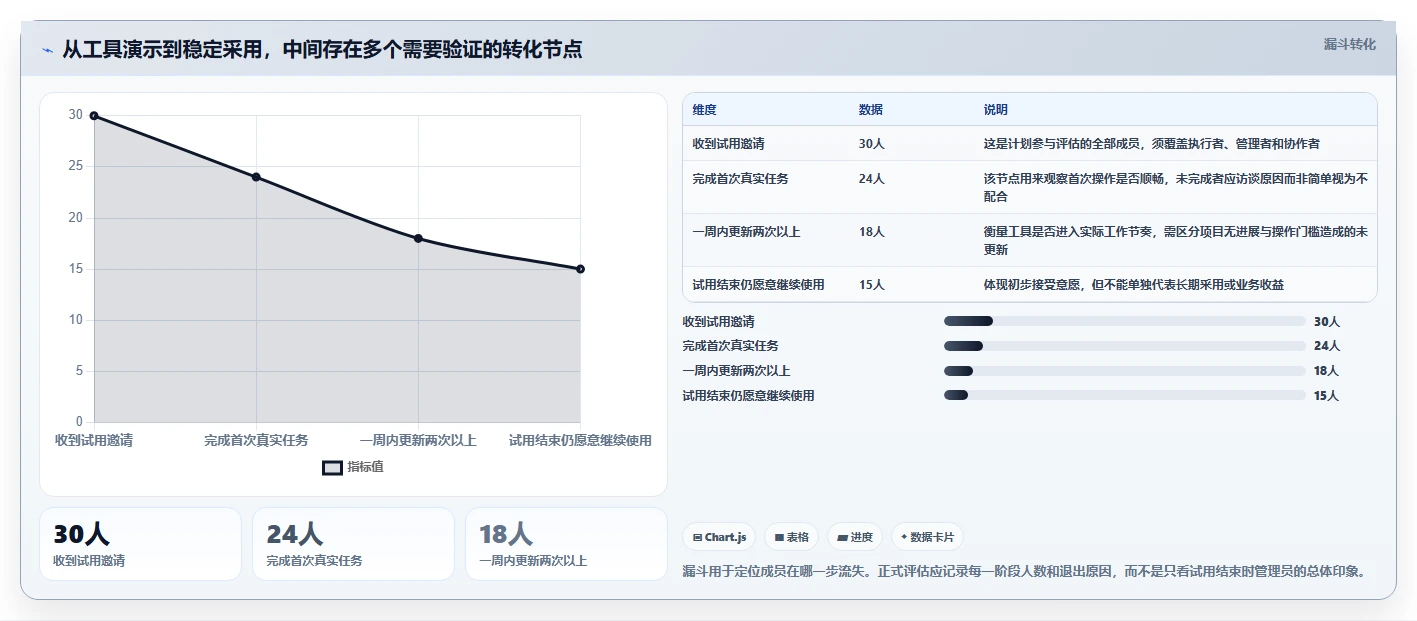Screen dimensions: 1417x621
Task: Click the 30人 data card
Action: pos(140,544)
